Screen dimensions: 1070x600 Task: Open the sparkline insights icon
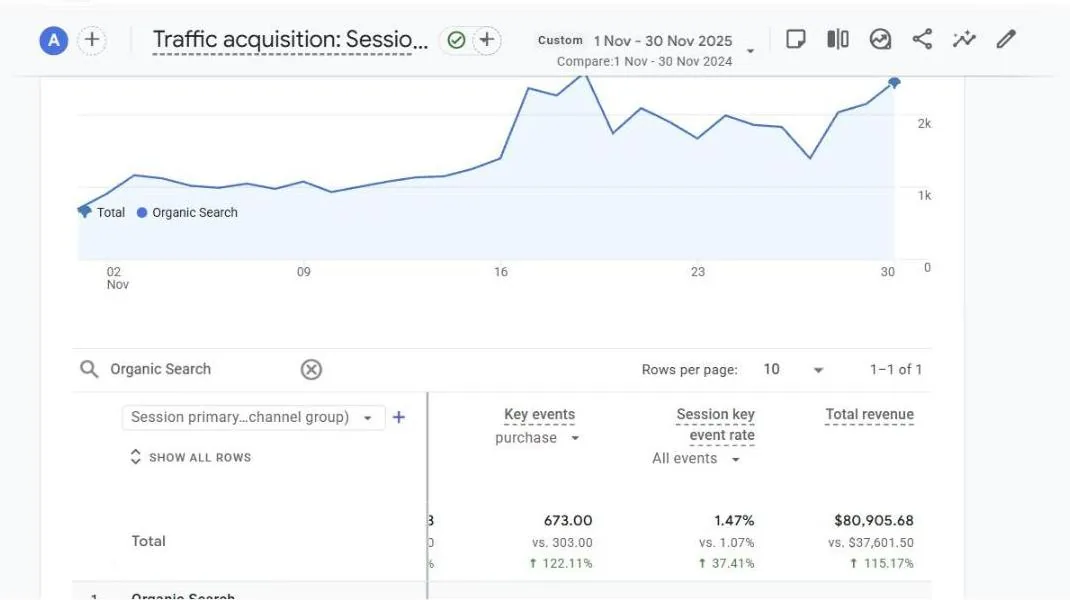(964, 39)
